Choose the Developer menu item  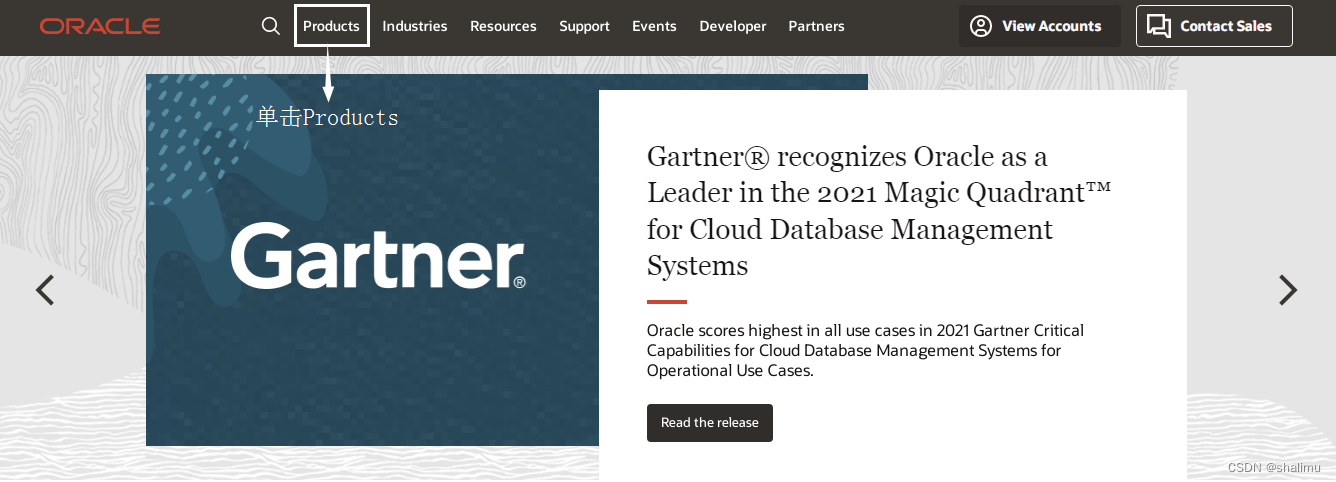[733, 26]
